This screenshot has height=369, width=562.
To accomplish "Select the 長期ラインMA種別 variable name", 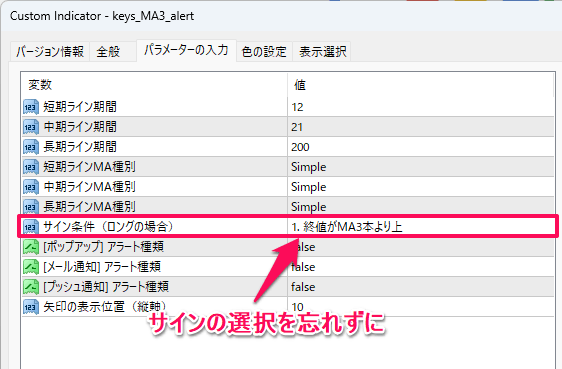I will [89, 207].
